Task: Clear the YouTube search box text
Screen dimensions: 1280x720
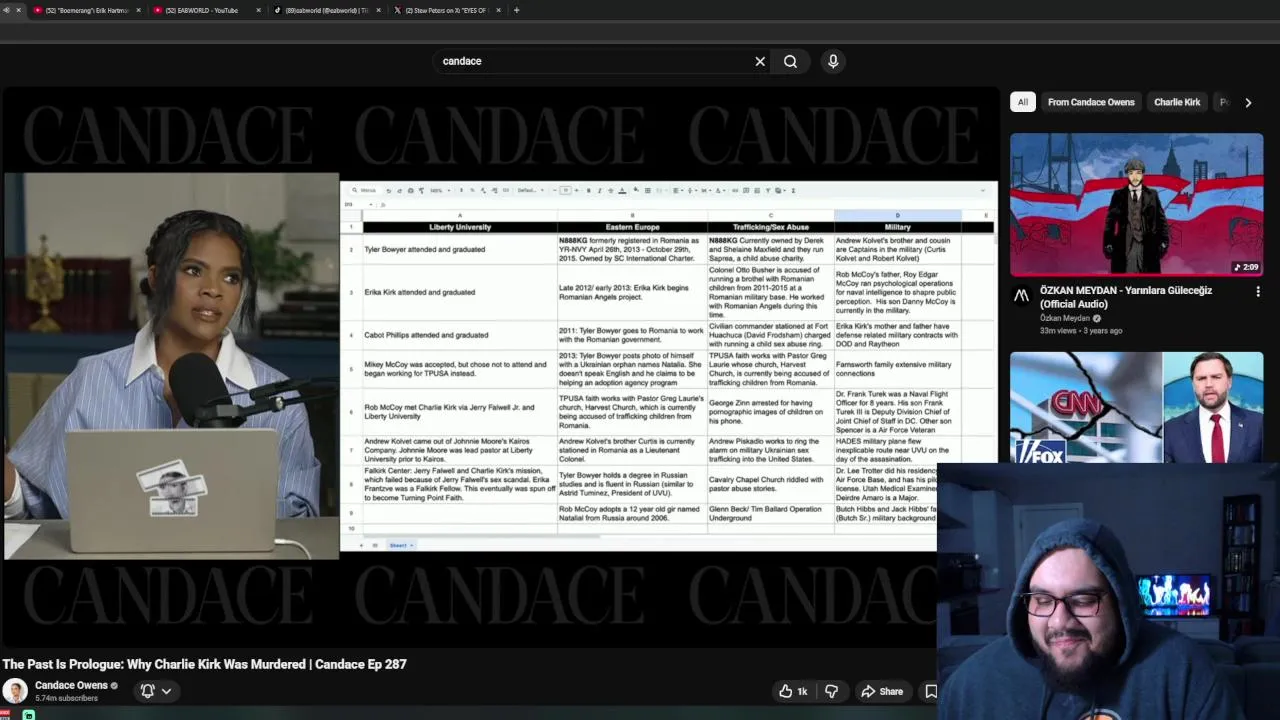Action: [x=760, y=61]
